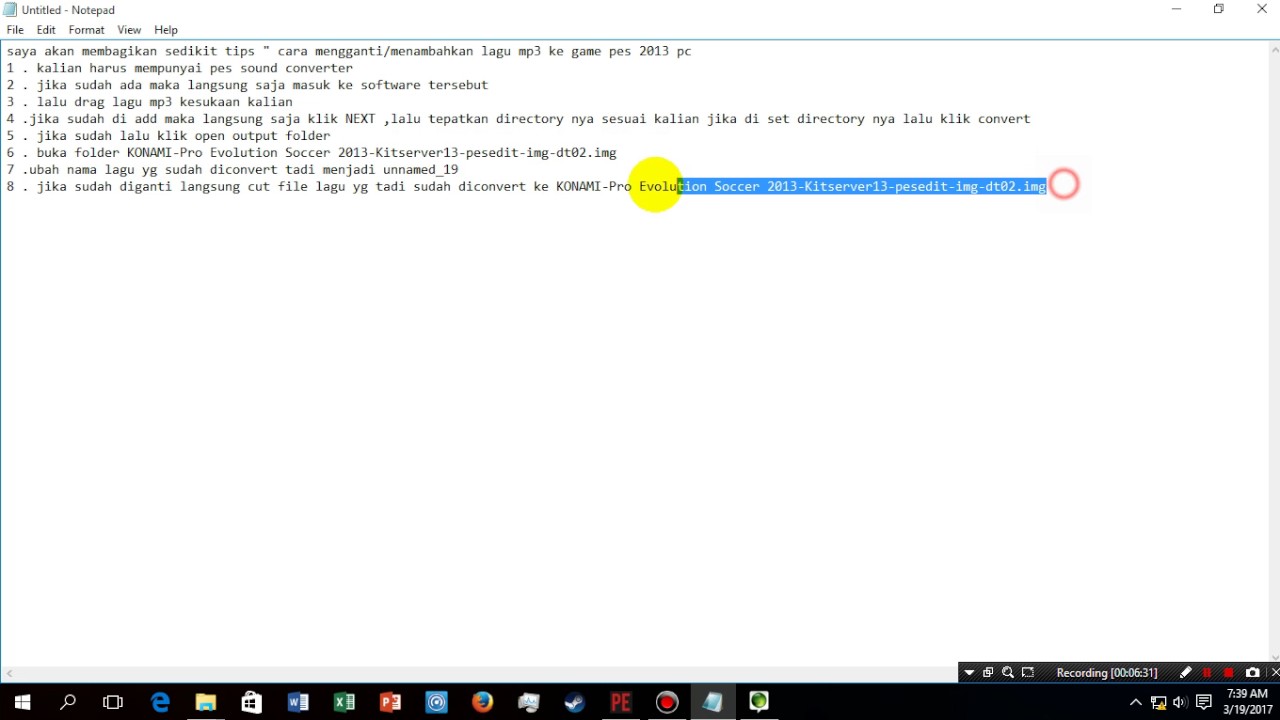Click the 'KONAMI-Pro Evolution Soccer' text in line 6
This screenshot has height=720, width=1280.
229,152
